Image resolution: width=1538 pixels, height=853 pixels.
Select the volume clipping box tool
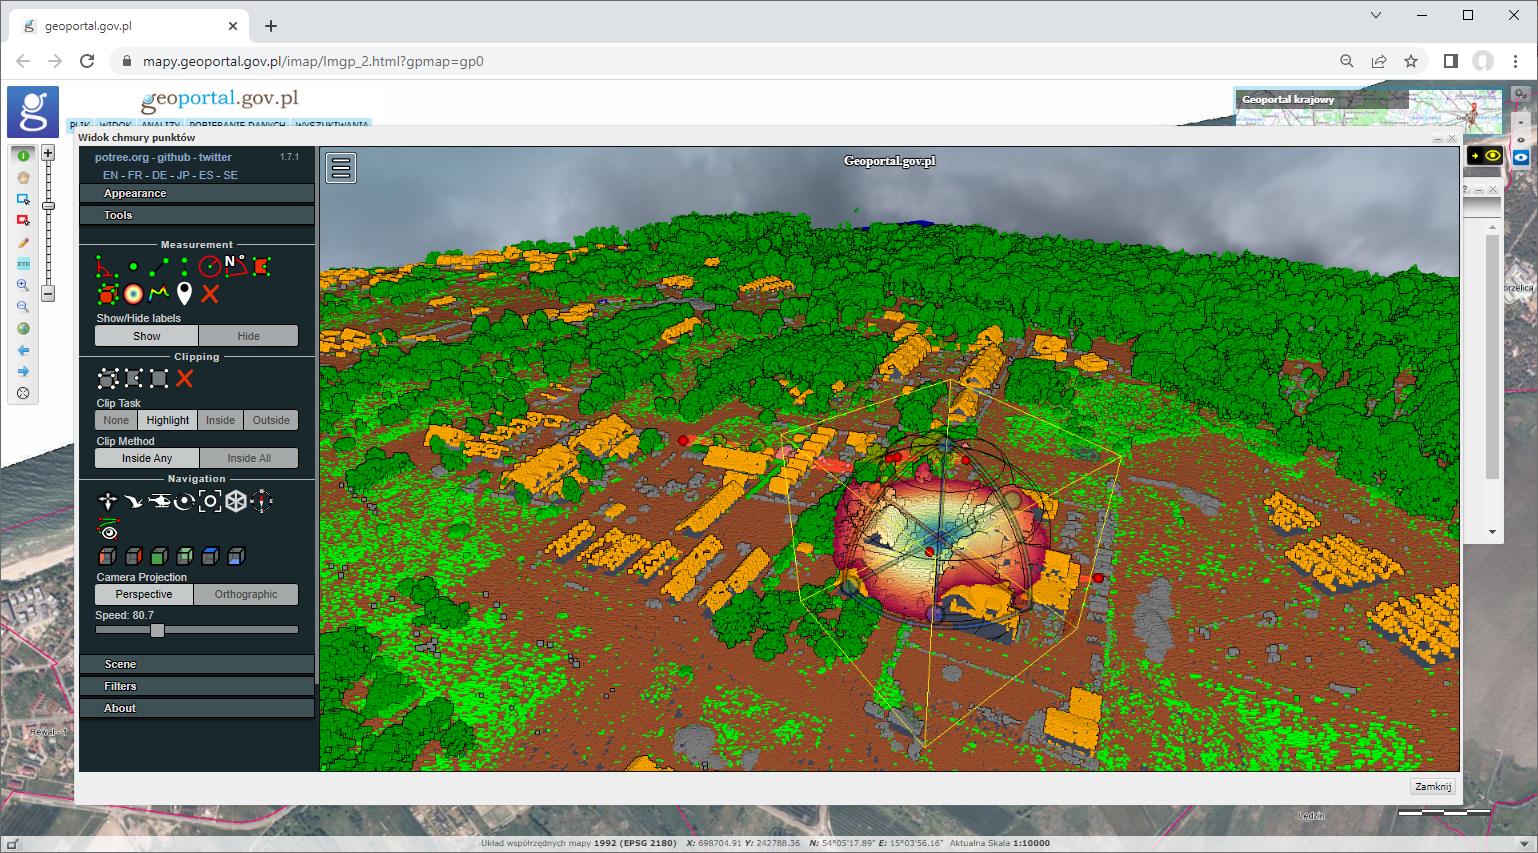pyautogui.click(x=108, y=378)
